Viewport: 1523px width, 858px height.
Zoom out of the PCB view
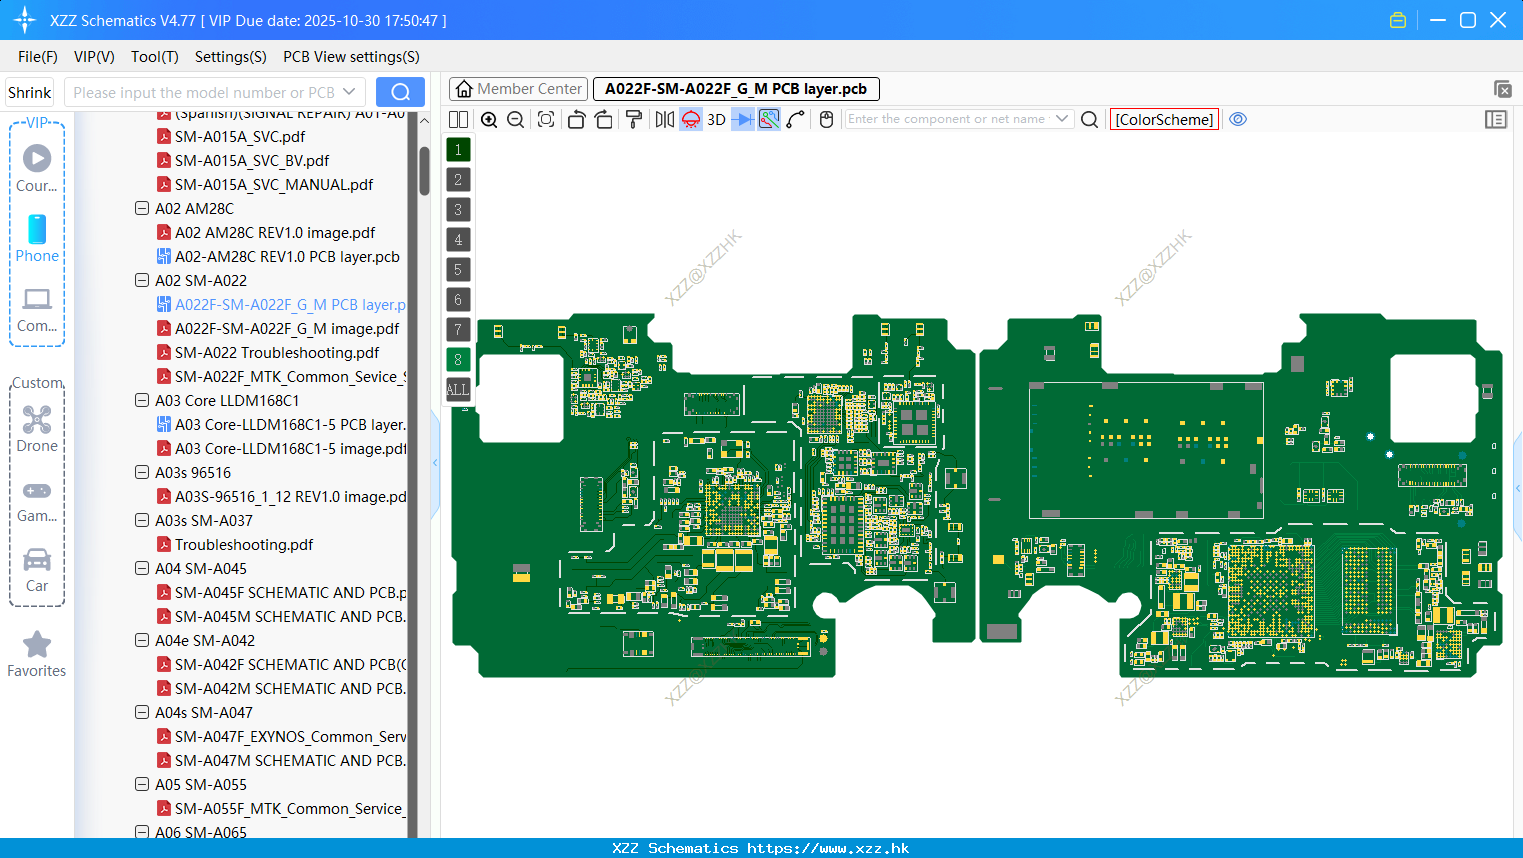[515, 119]
